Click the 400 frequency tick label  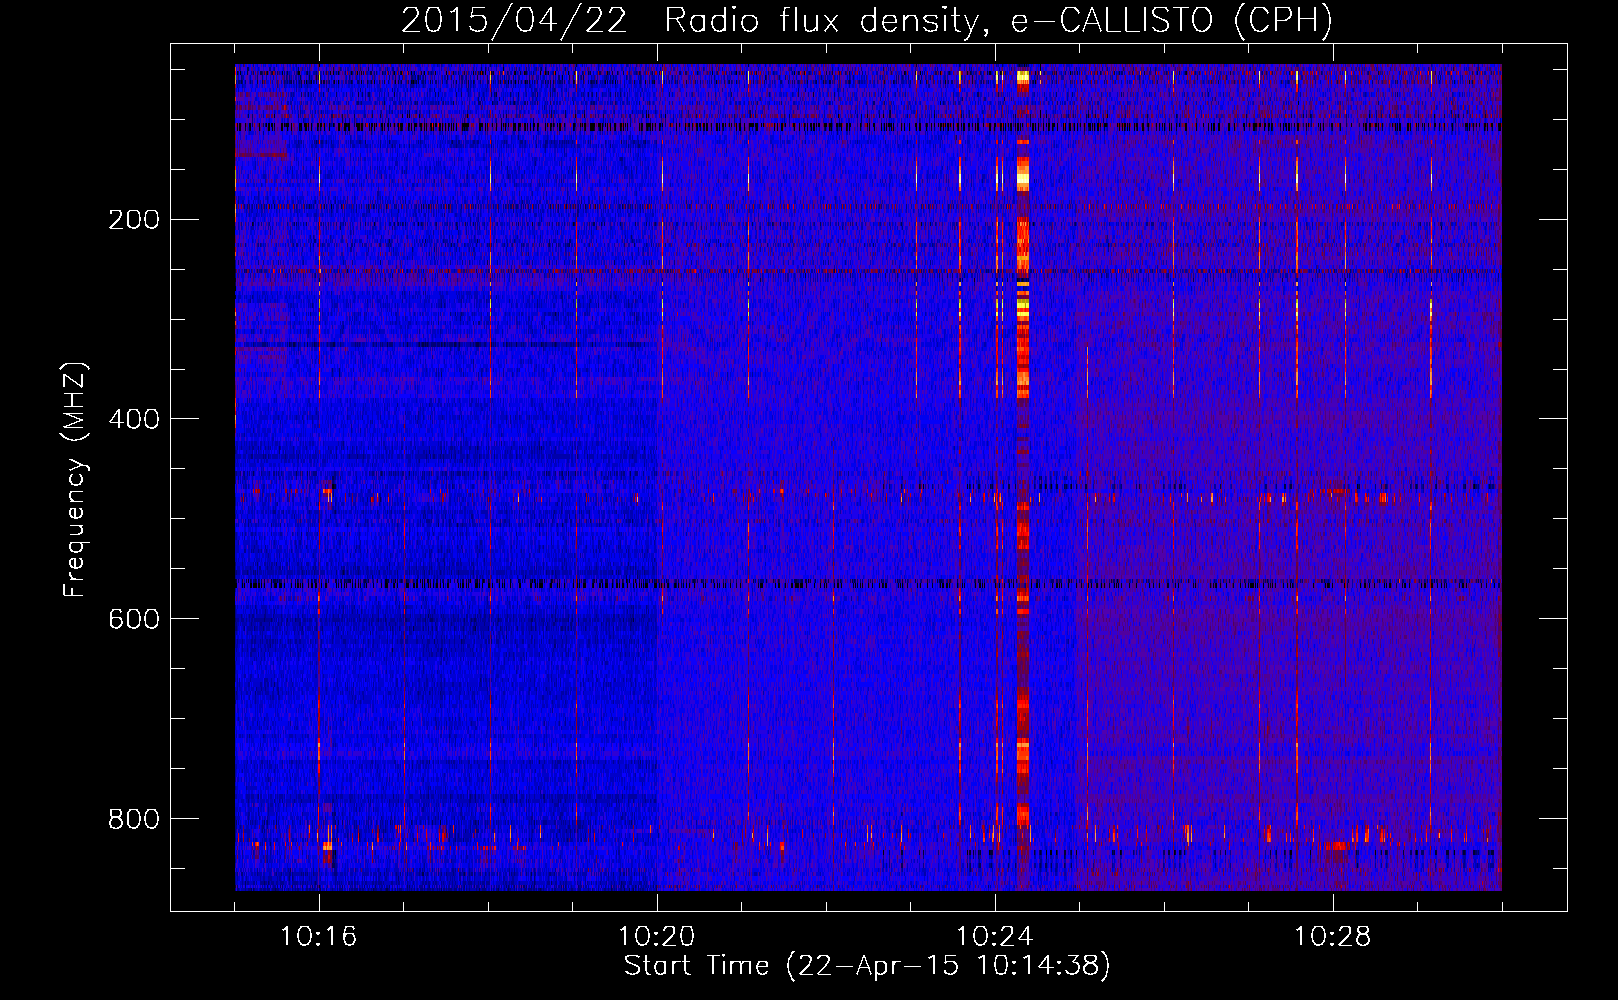point(134,419)
